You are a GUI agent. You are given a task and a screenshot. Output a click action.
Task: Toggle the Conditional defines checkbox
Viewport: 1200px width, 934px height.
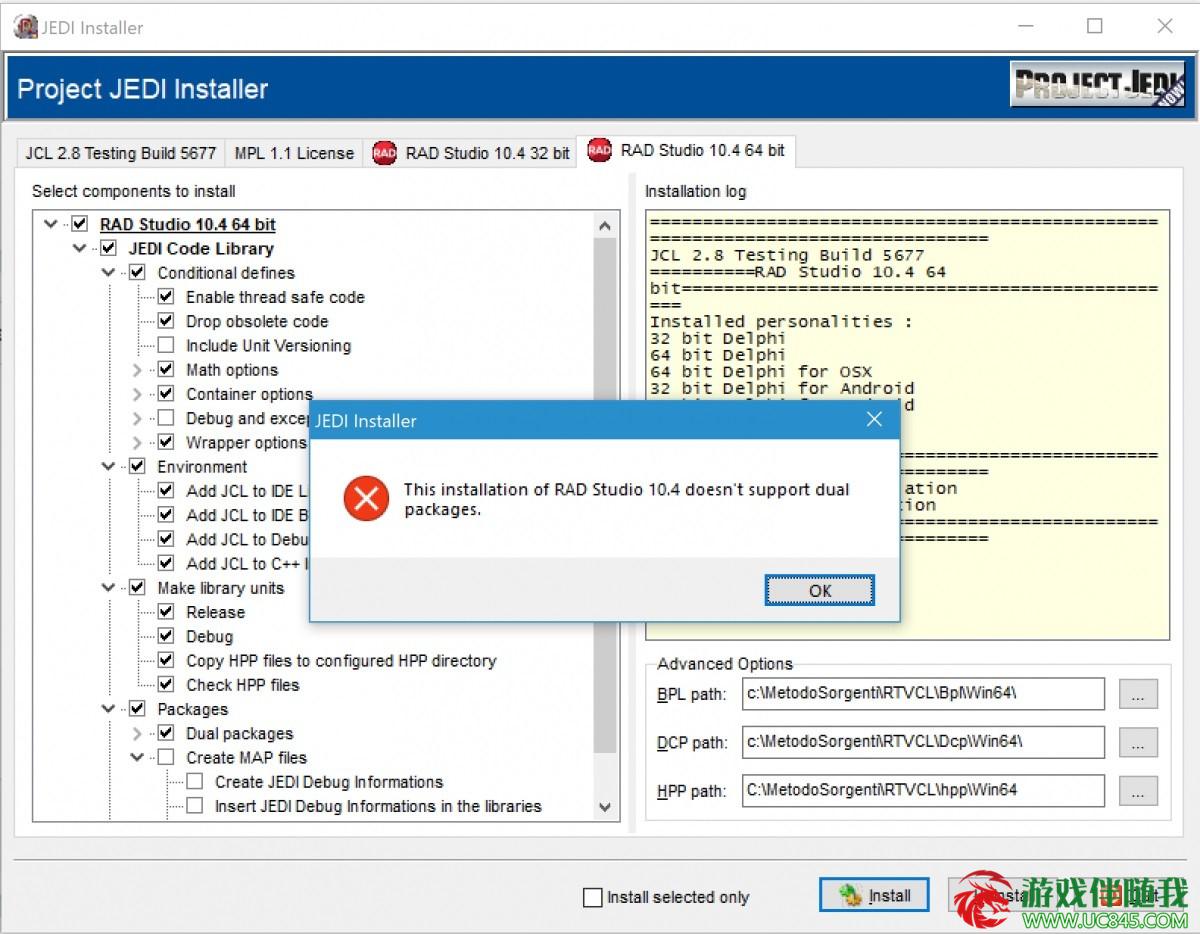tap(138, 272)
